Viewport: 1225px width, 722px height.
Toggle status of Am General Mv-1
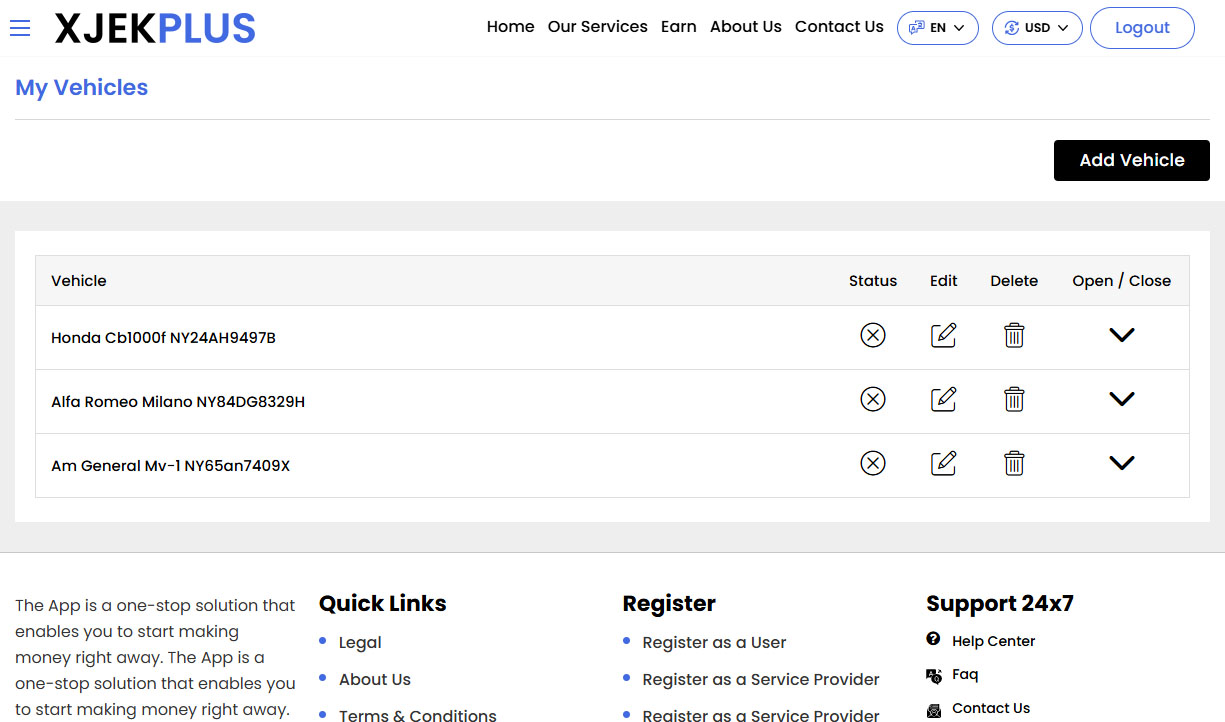click(873, 463)
